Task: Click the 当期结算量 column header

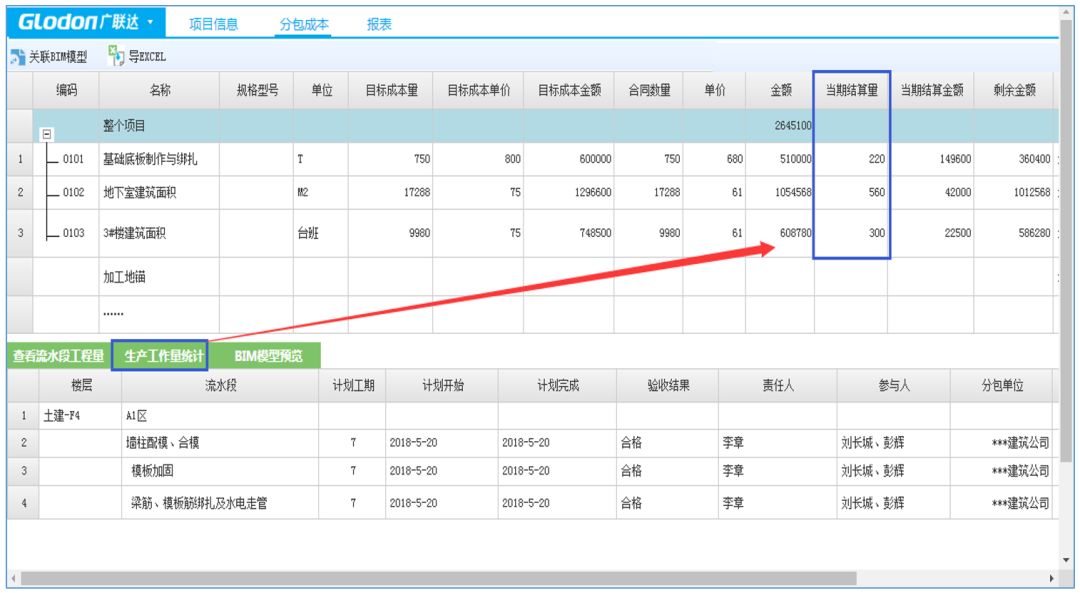Action: pos(851,90)
